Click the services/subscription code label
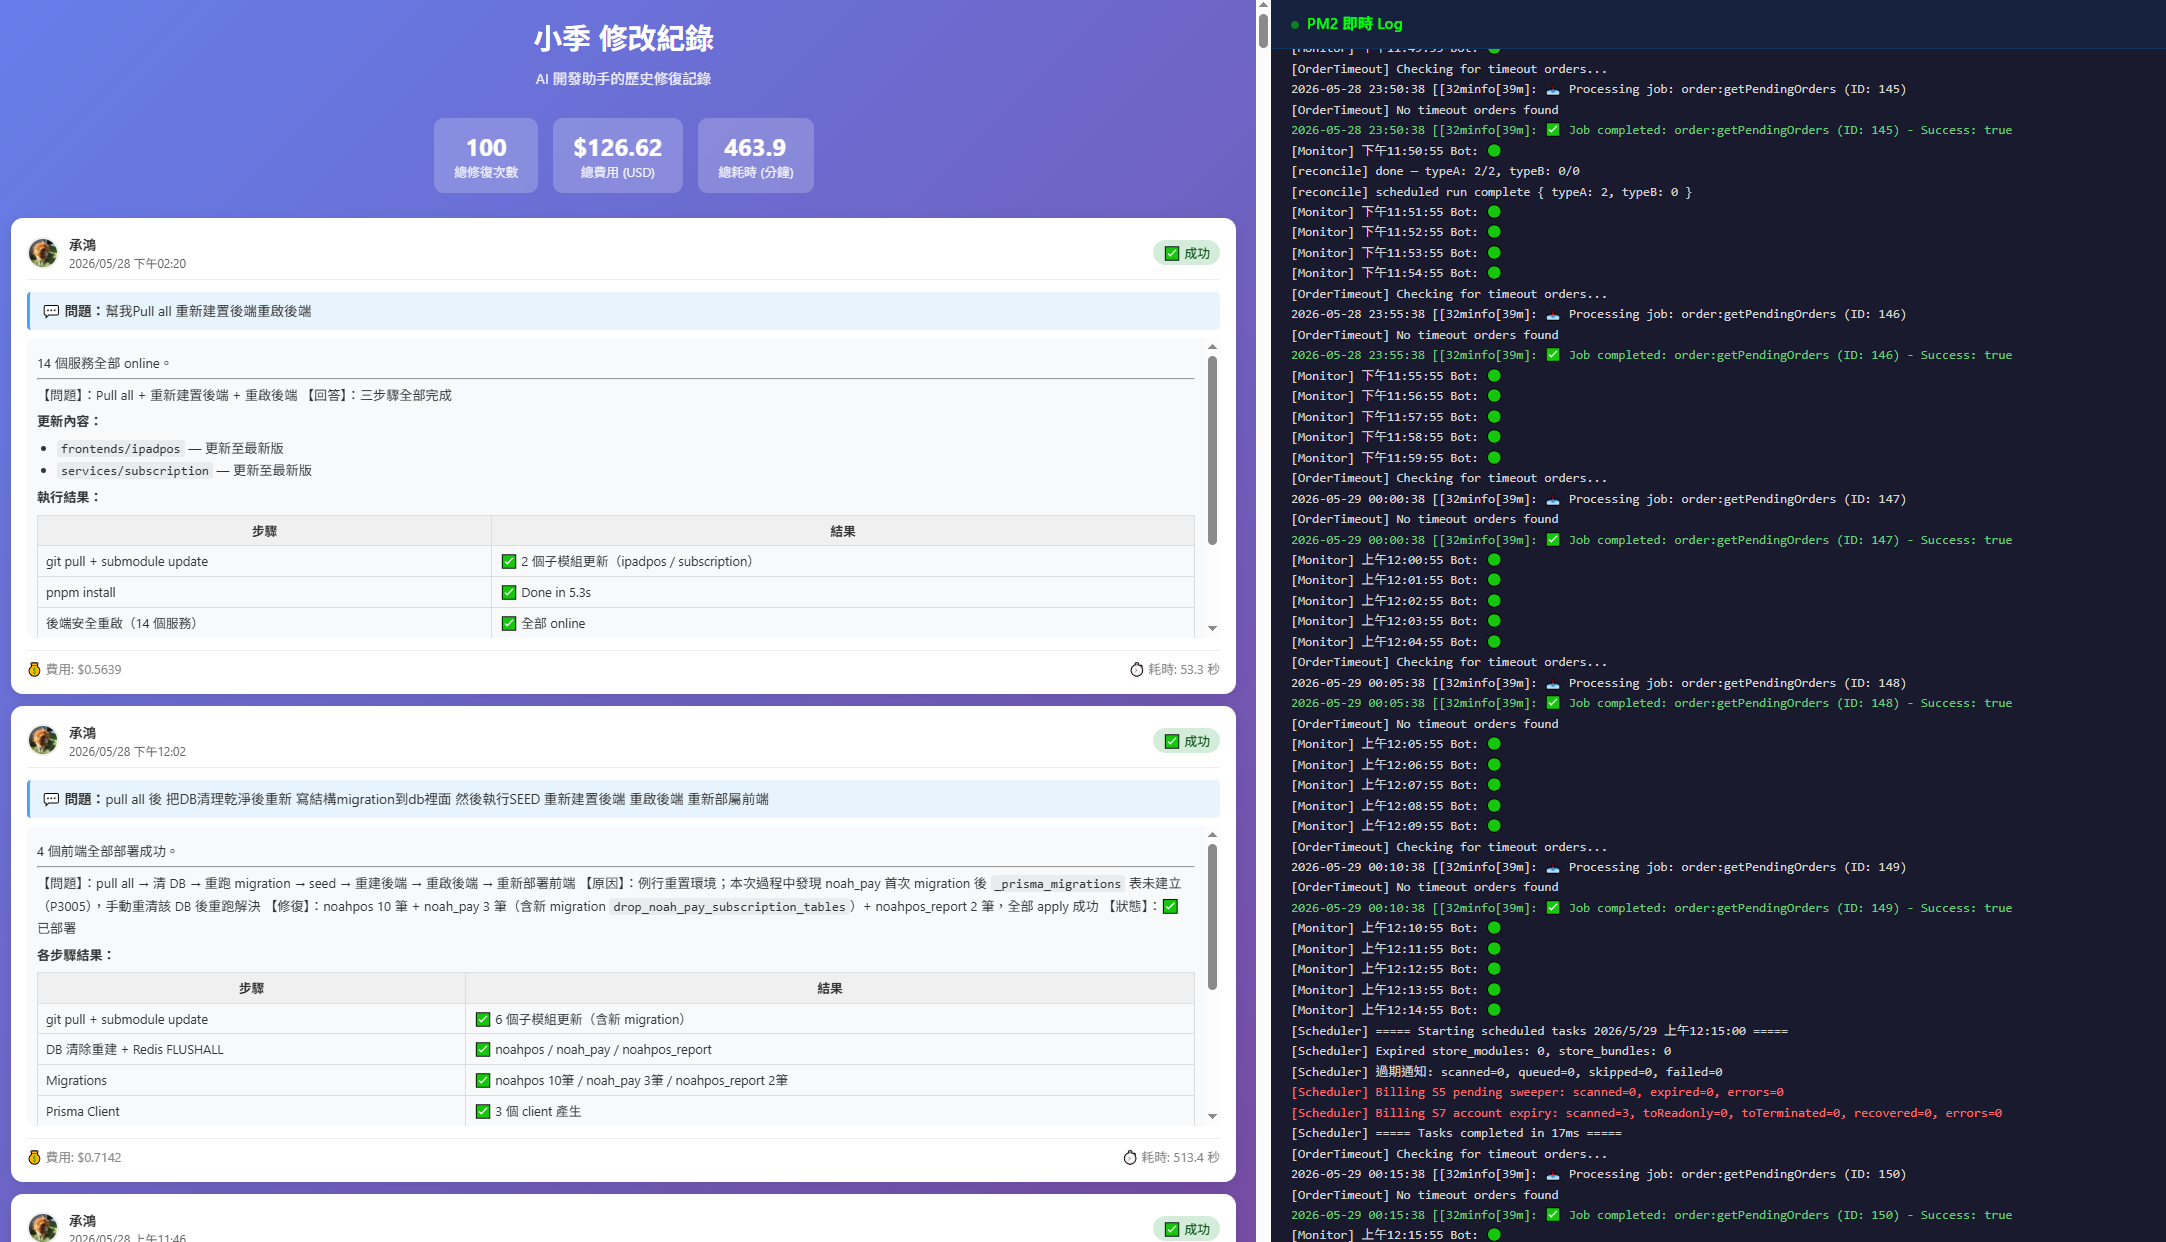 135,471
